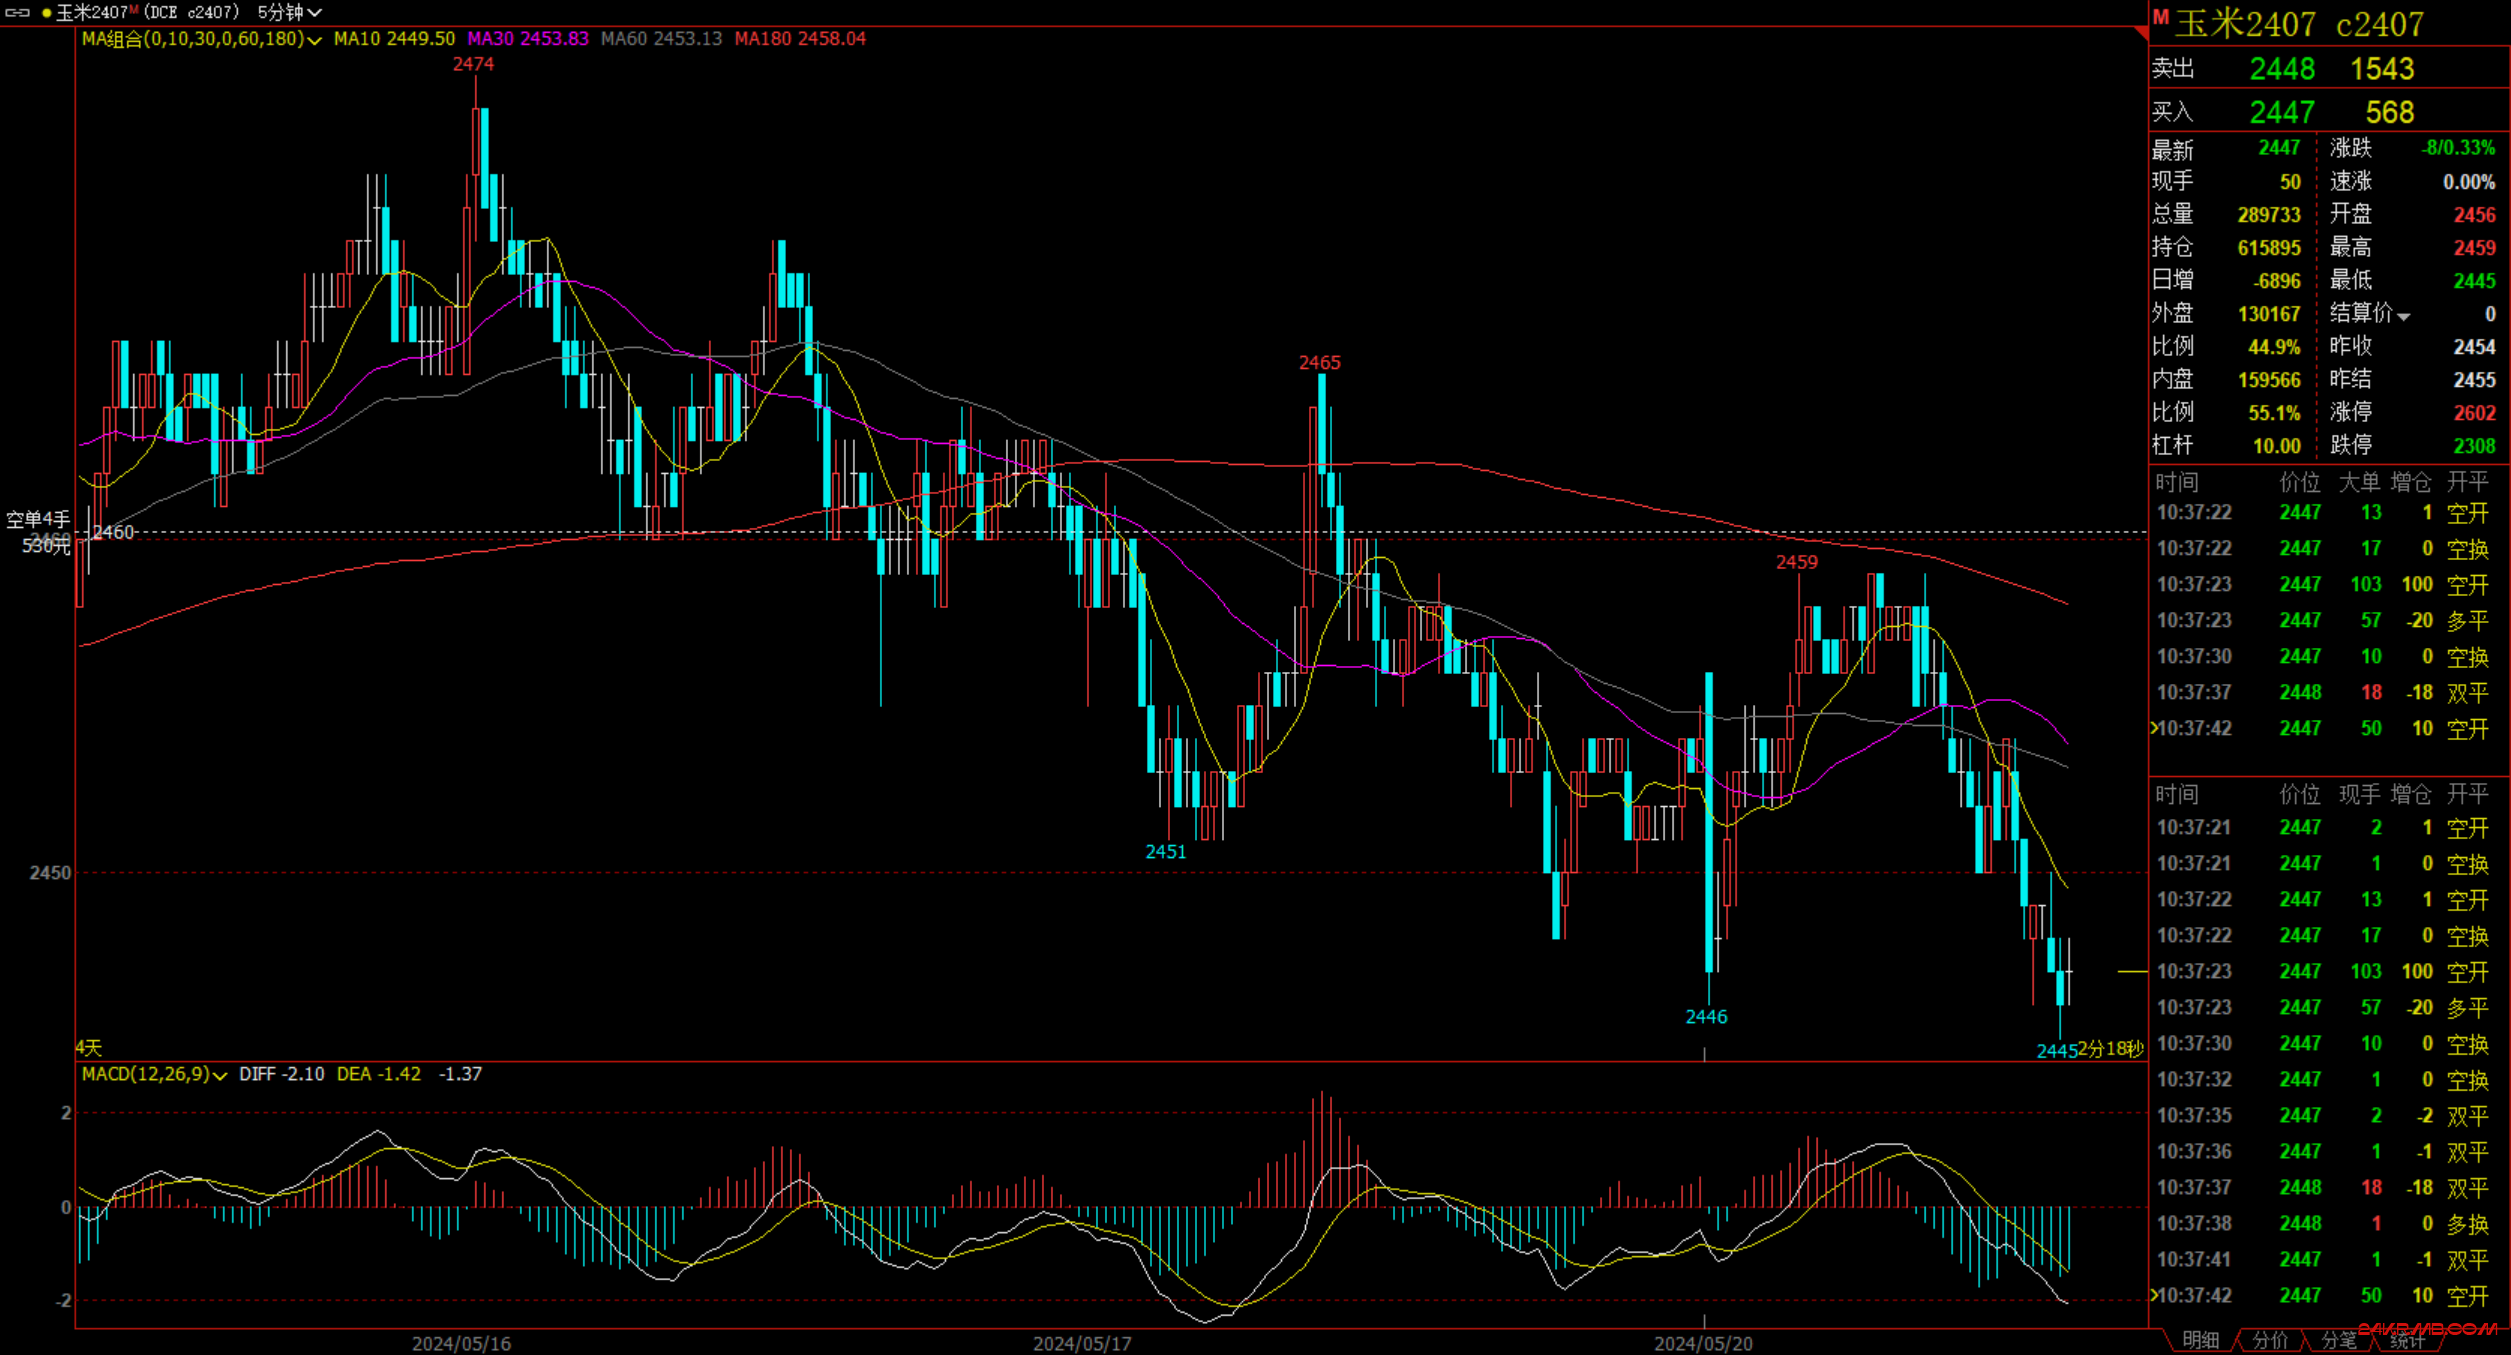
Task: Click the 玉米2407 c2407 panel header
Action: point(2300,24)
